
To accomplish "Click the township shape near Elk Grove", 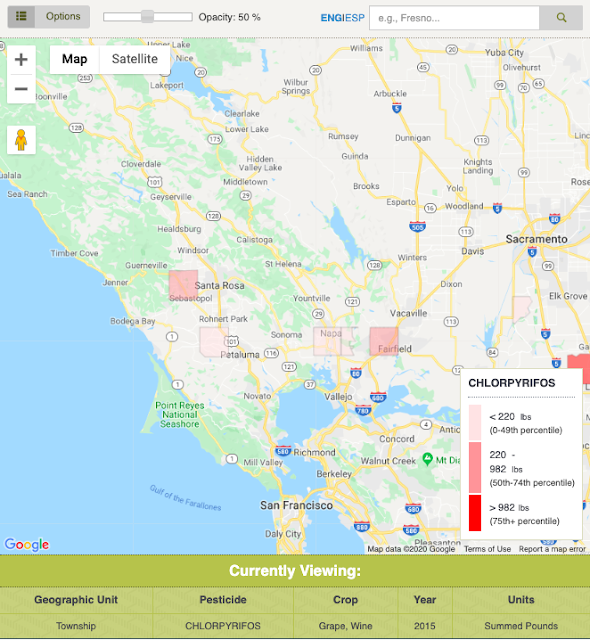I will click(x=521, y=309).
